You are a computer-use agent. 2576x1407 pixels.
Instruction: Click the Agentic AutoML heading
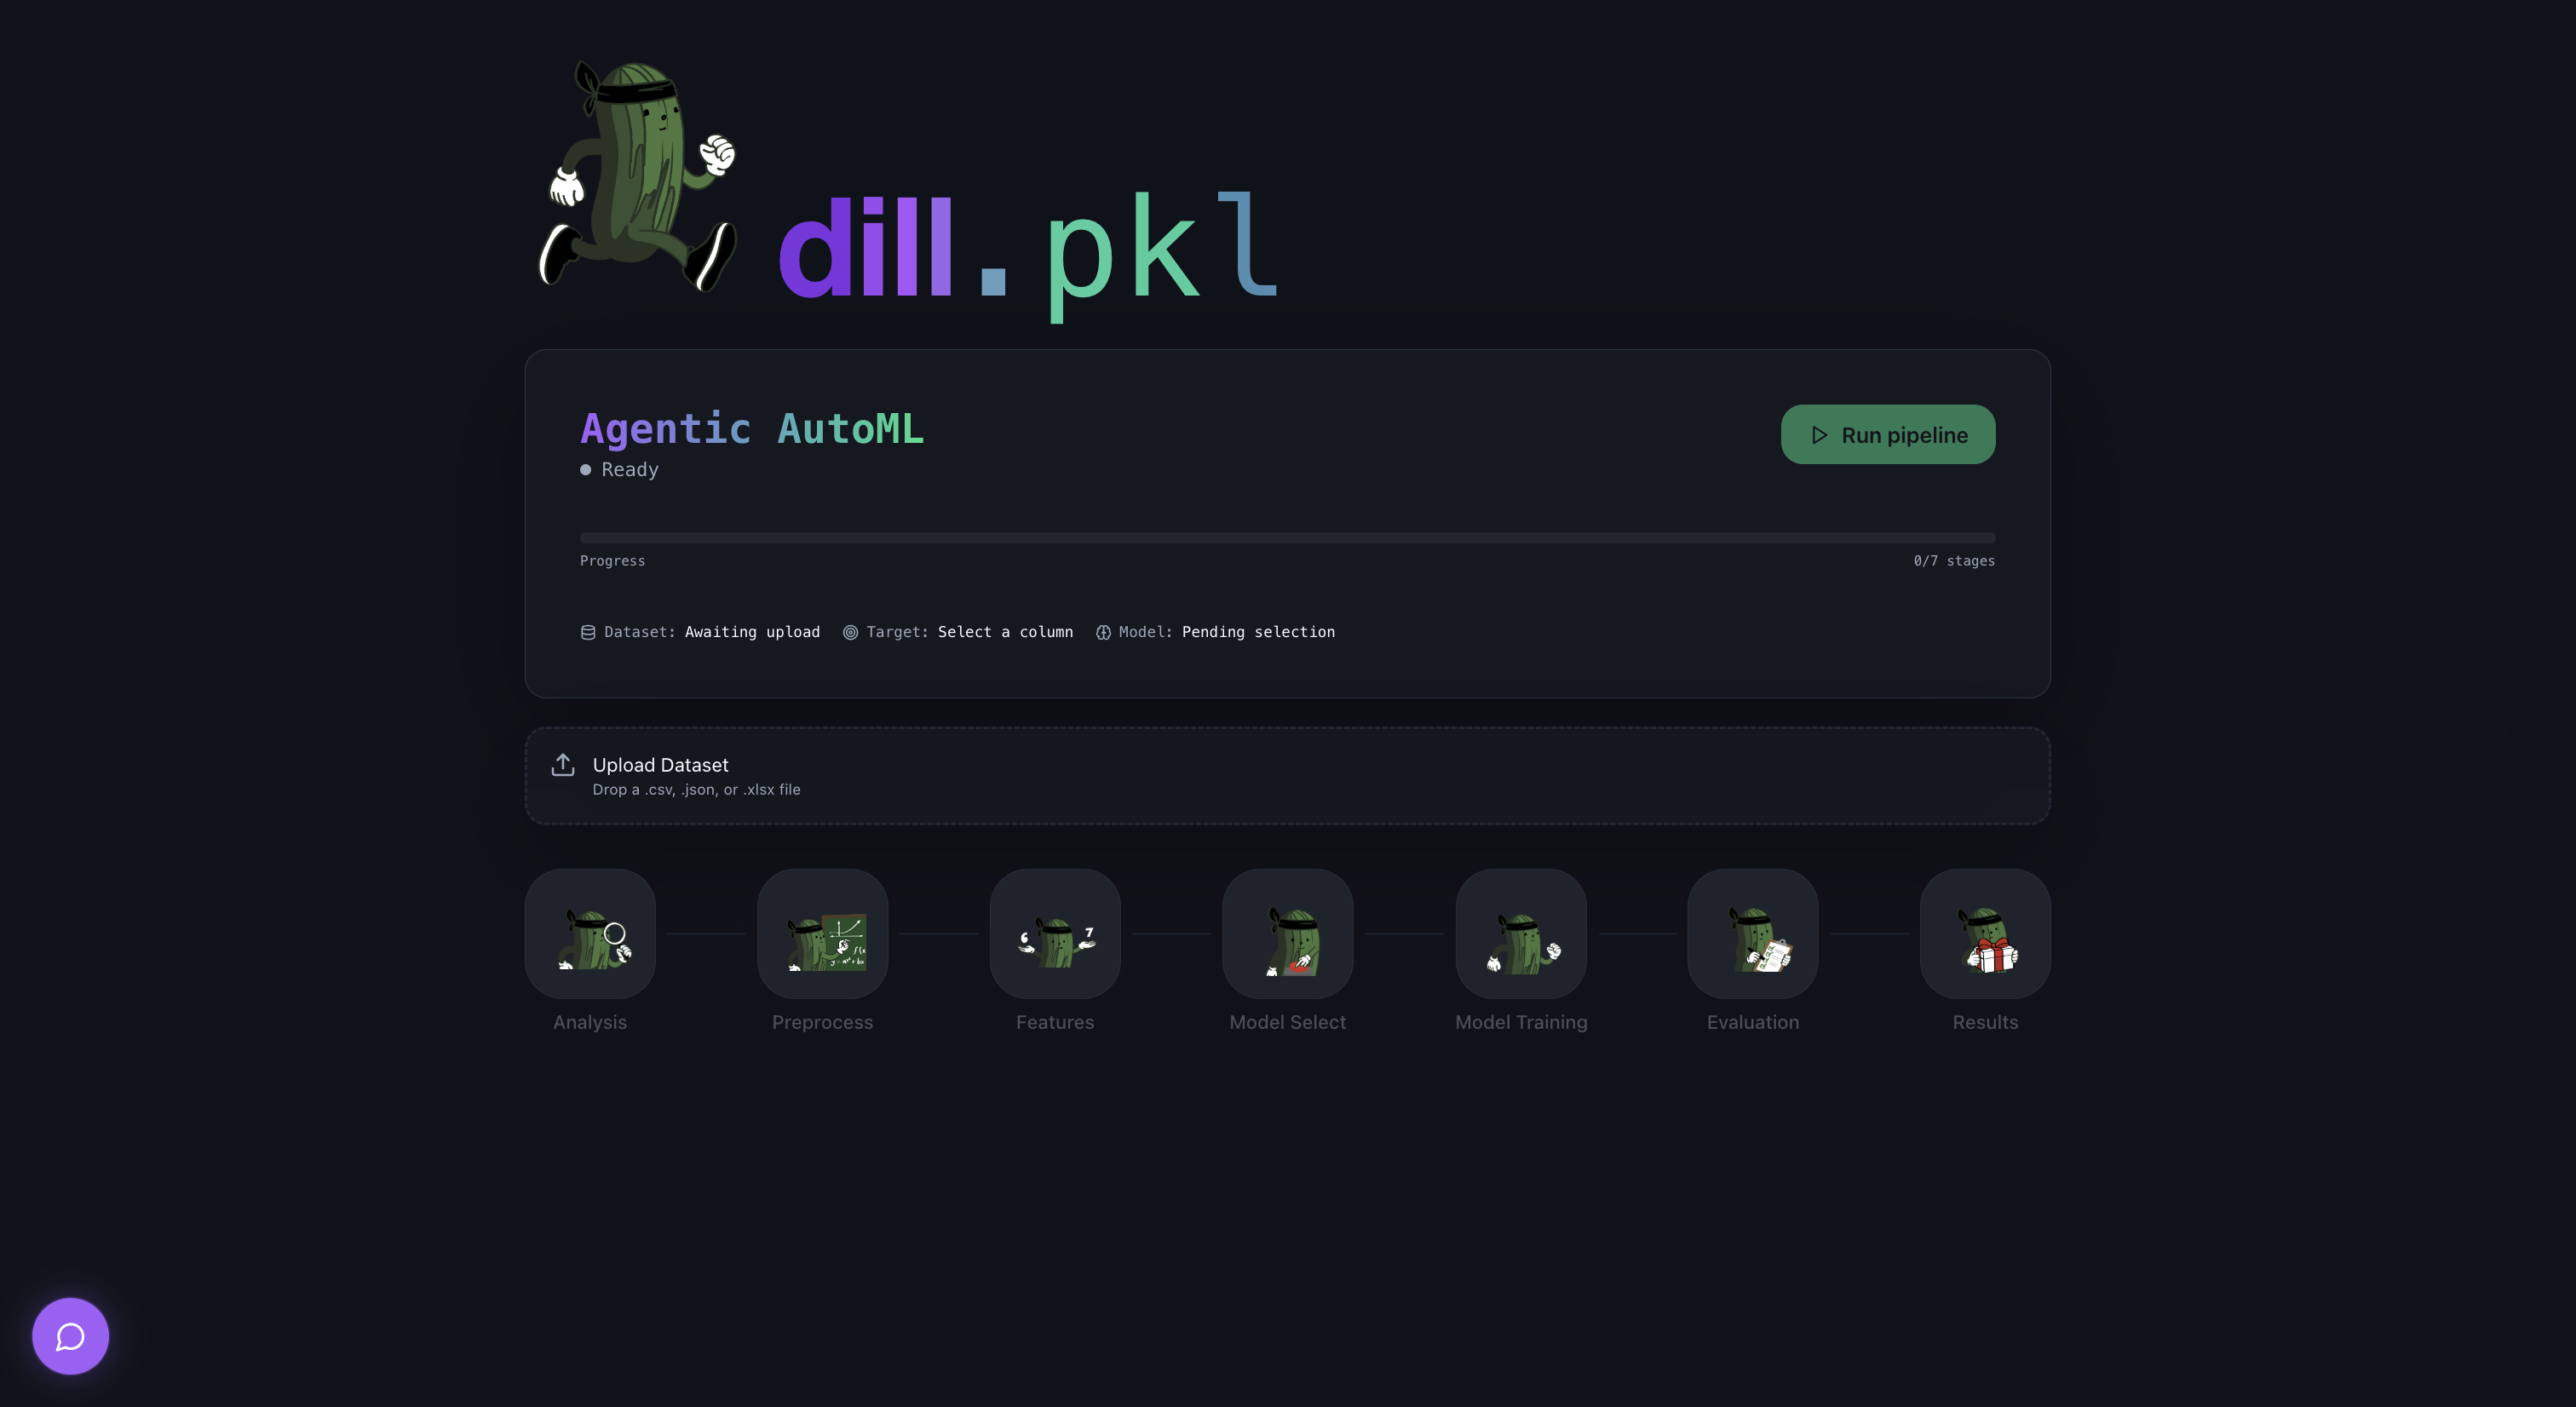click(x=752, y=429)
